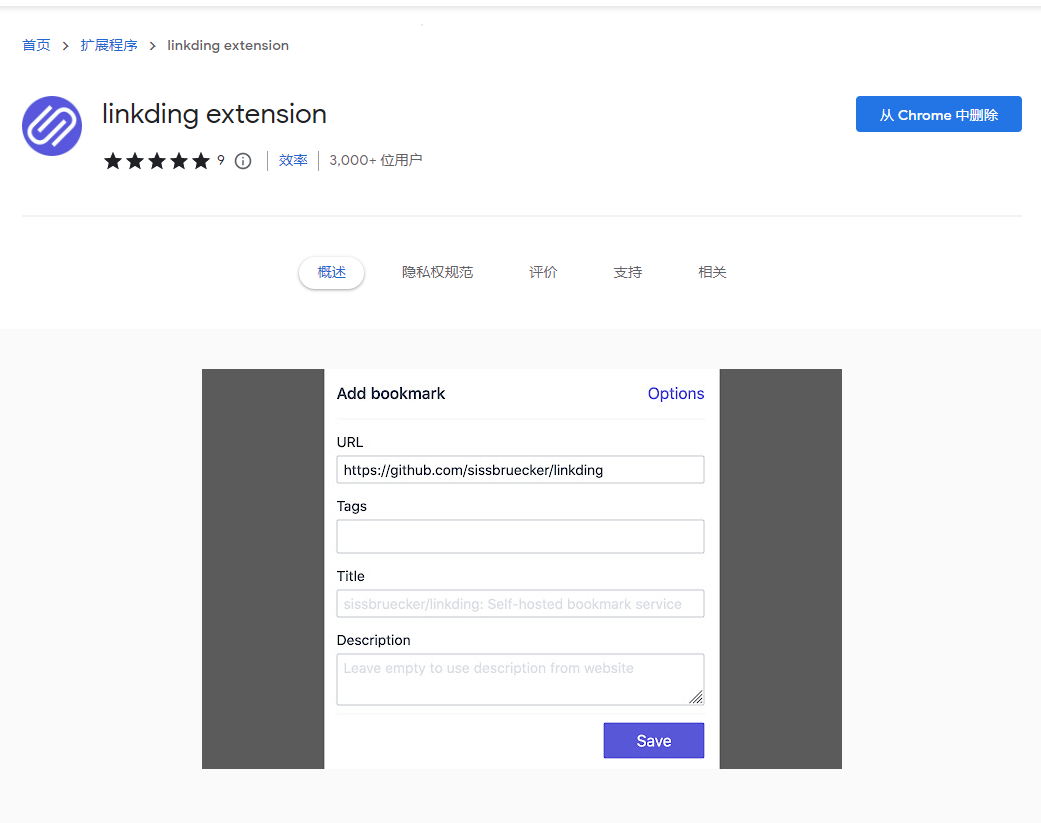This screenshot has width=1041, height=823.
Task: Click the five-star rating display
Action: (157, 161)
